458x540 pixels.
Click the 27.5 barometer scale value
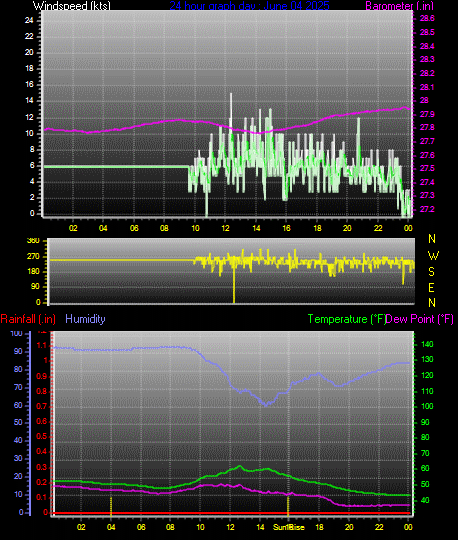tap(427, 168)
